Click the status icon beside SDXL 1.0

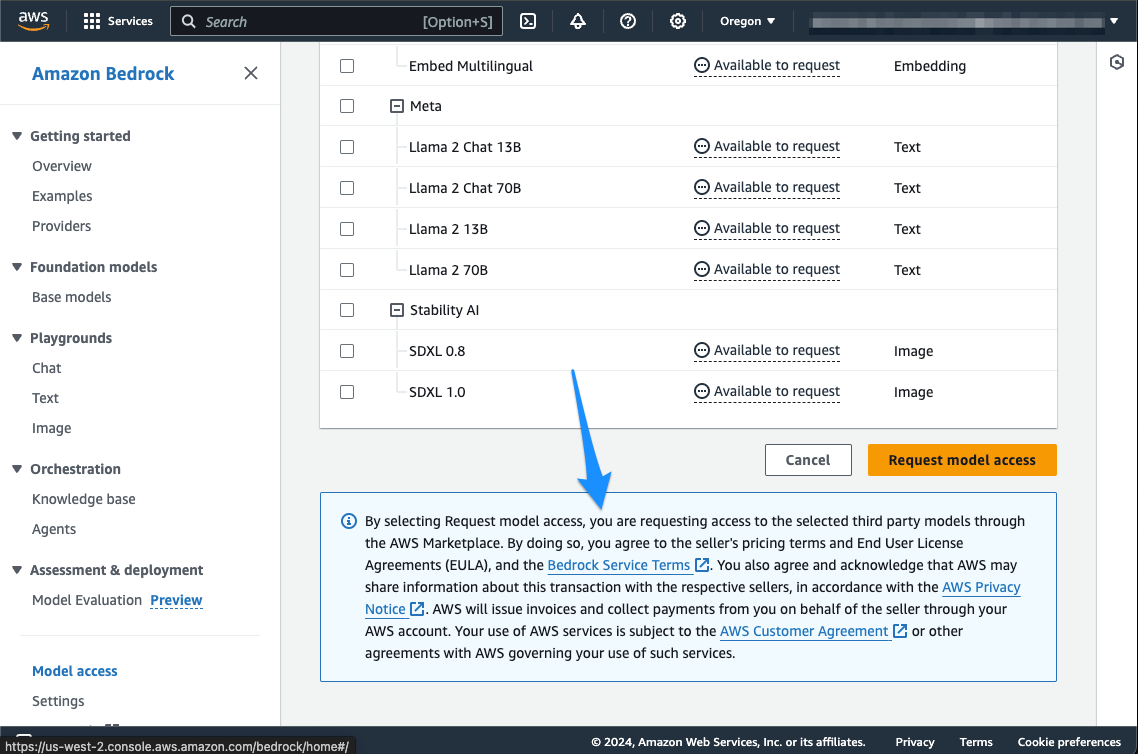point(702,392)
